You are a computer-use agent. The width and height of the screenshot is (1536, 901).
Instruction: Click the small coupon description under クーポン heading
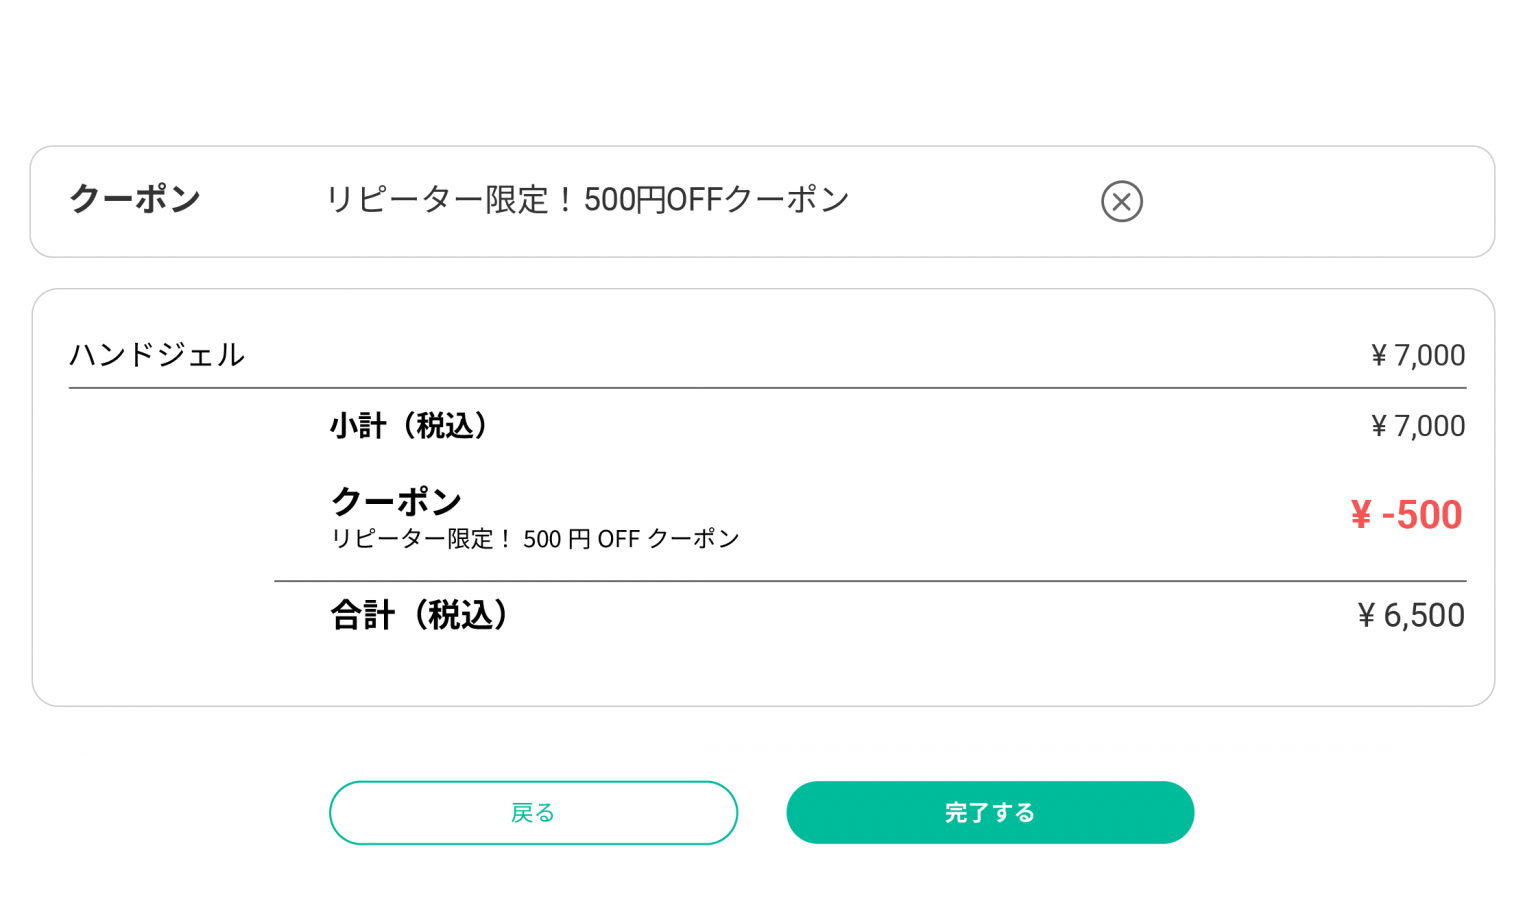point(535,539)
